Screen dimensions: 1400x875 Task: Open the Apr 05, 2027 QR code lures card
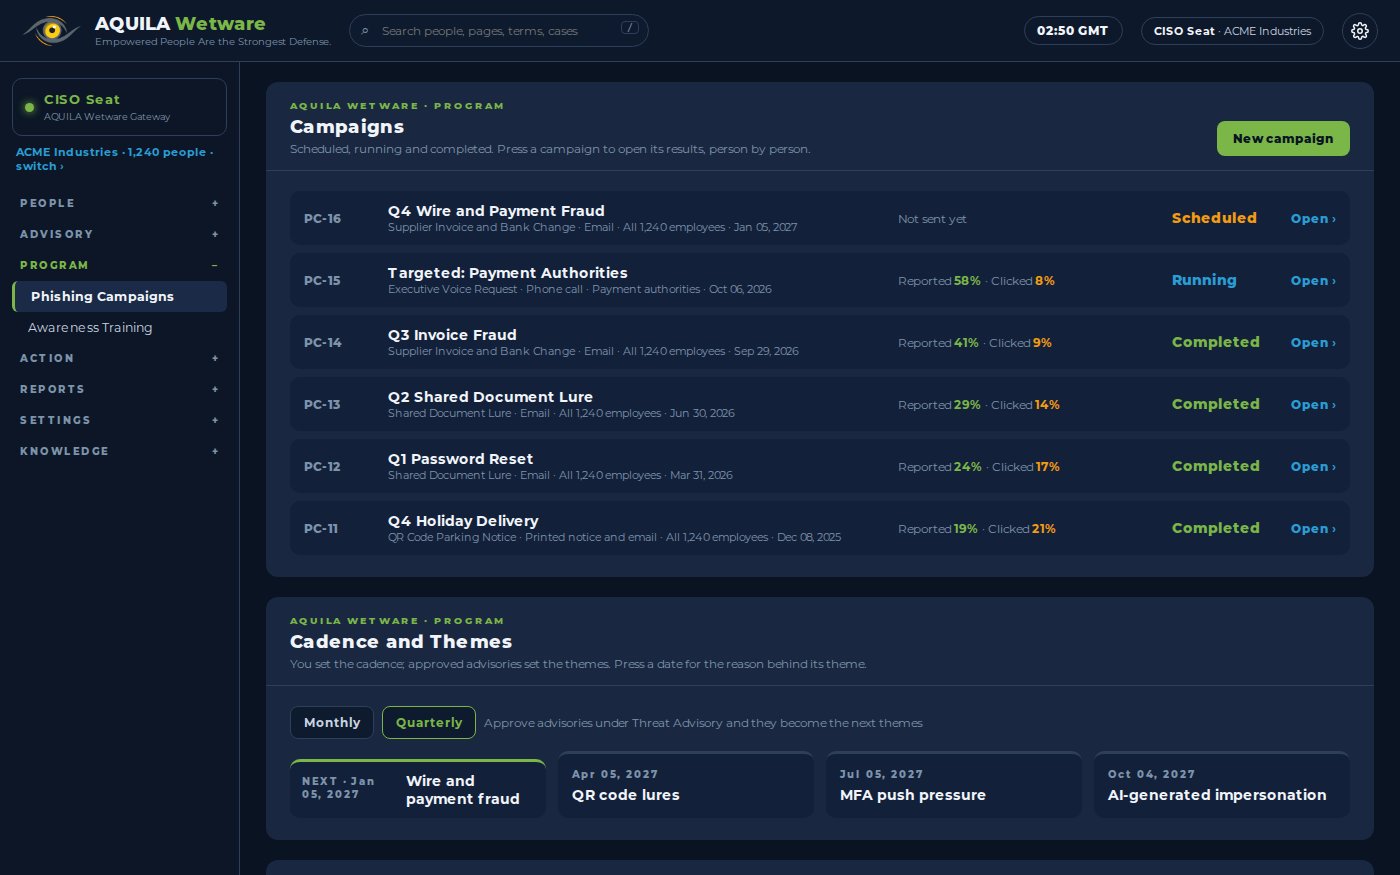686,785
